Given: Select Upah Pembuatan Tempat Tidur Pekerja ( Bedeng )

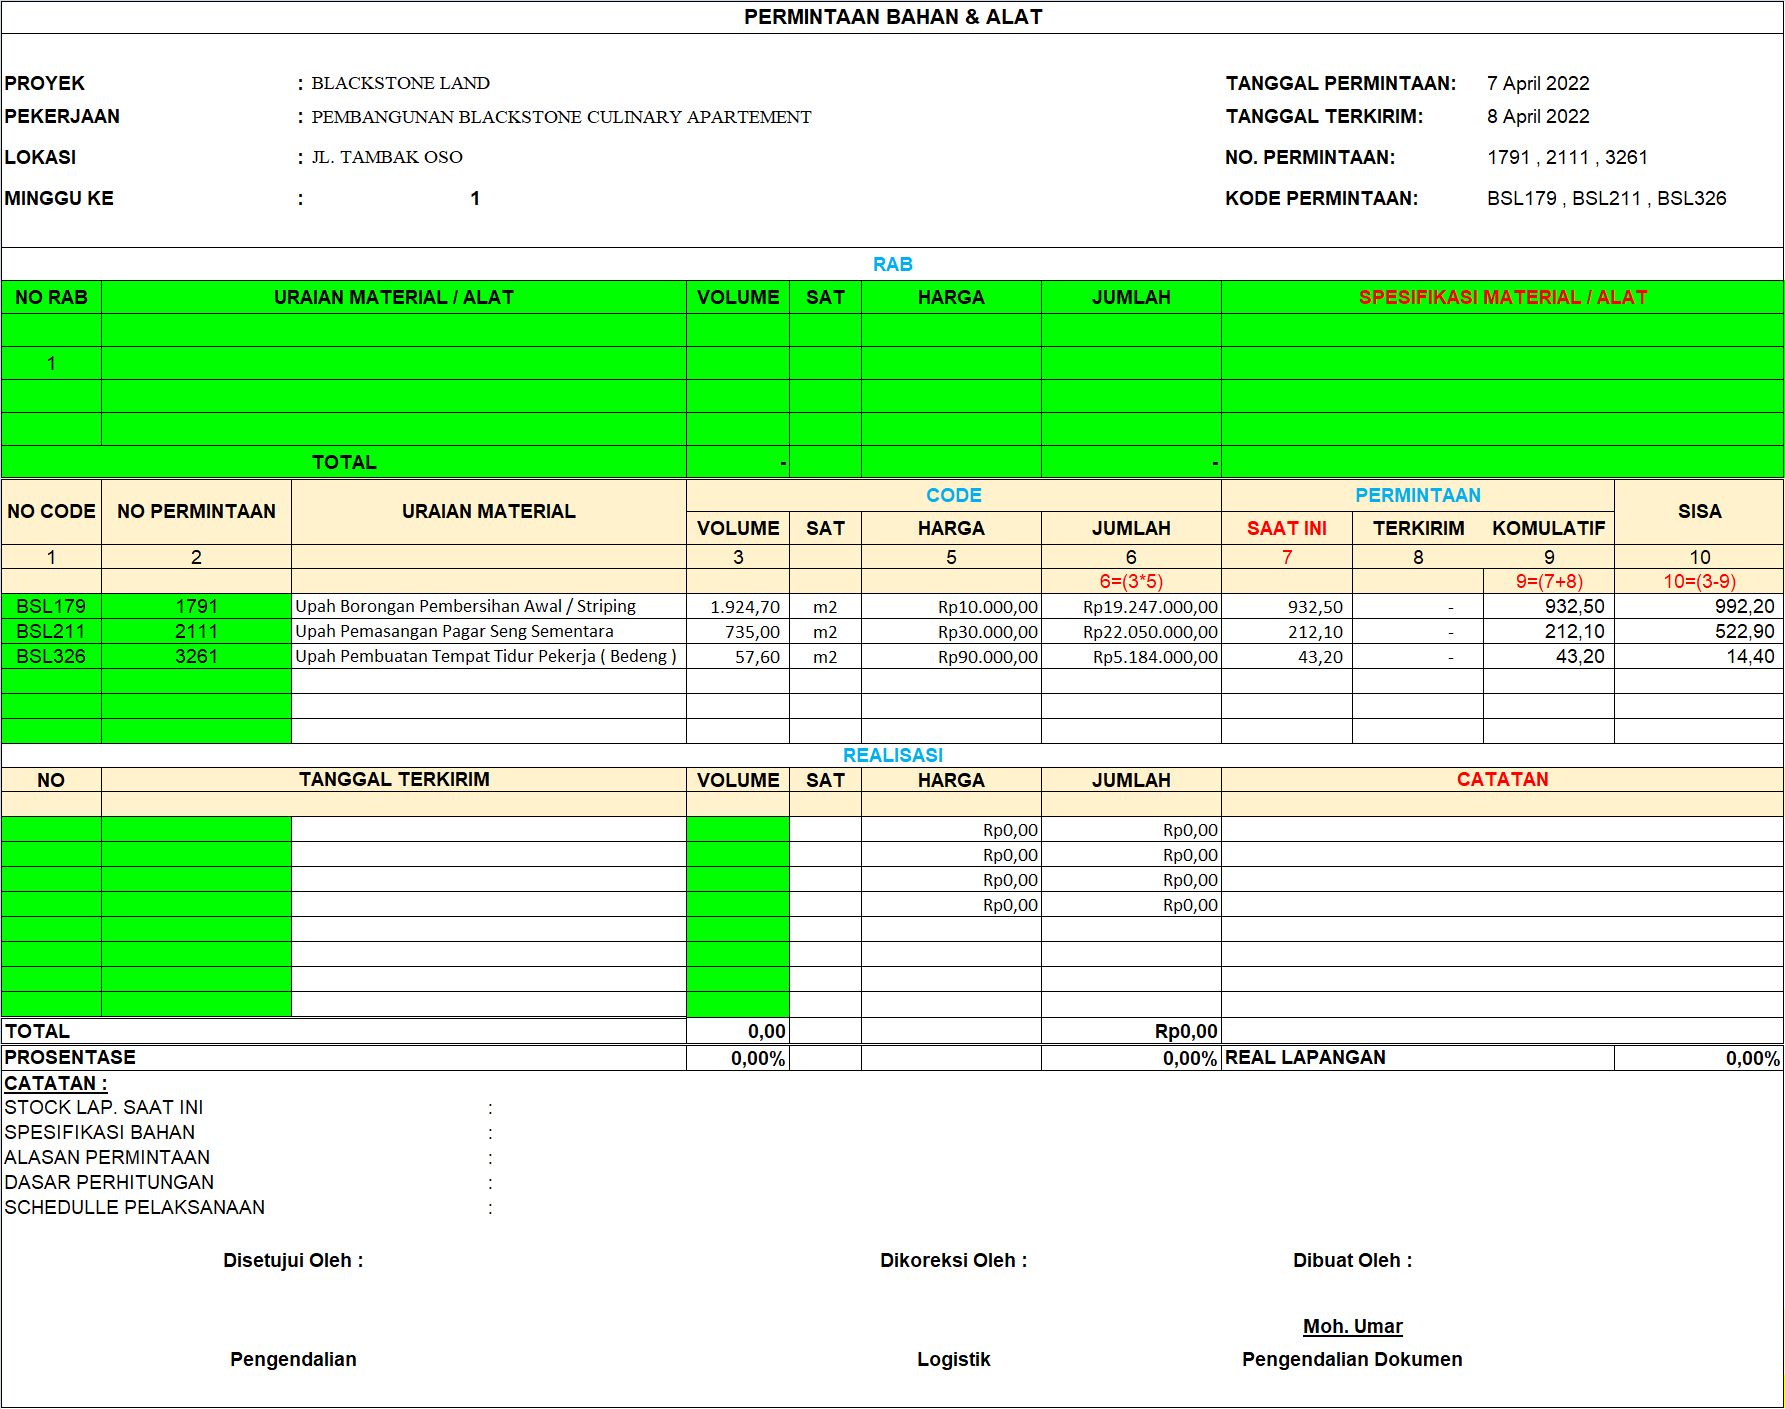Looking at the screenshot, I should (x=486, y=656).
